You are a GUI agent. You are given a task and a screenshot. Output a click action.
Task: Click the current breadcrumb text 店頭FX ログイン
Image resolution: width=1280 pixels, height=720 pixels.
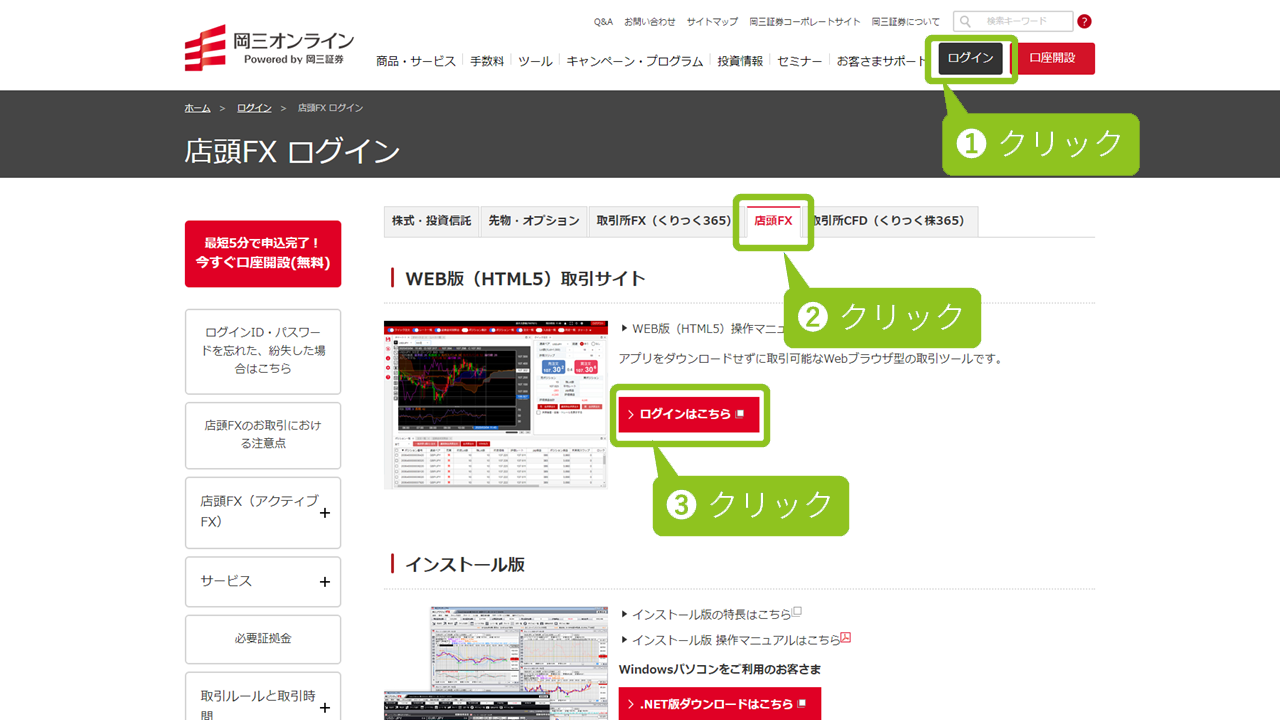(x=330, y=107)
